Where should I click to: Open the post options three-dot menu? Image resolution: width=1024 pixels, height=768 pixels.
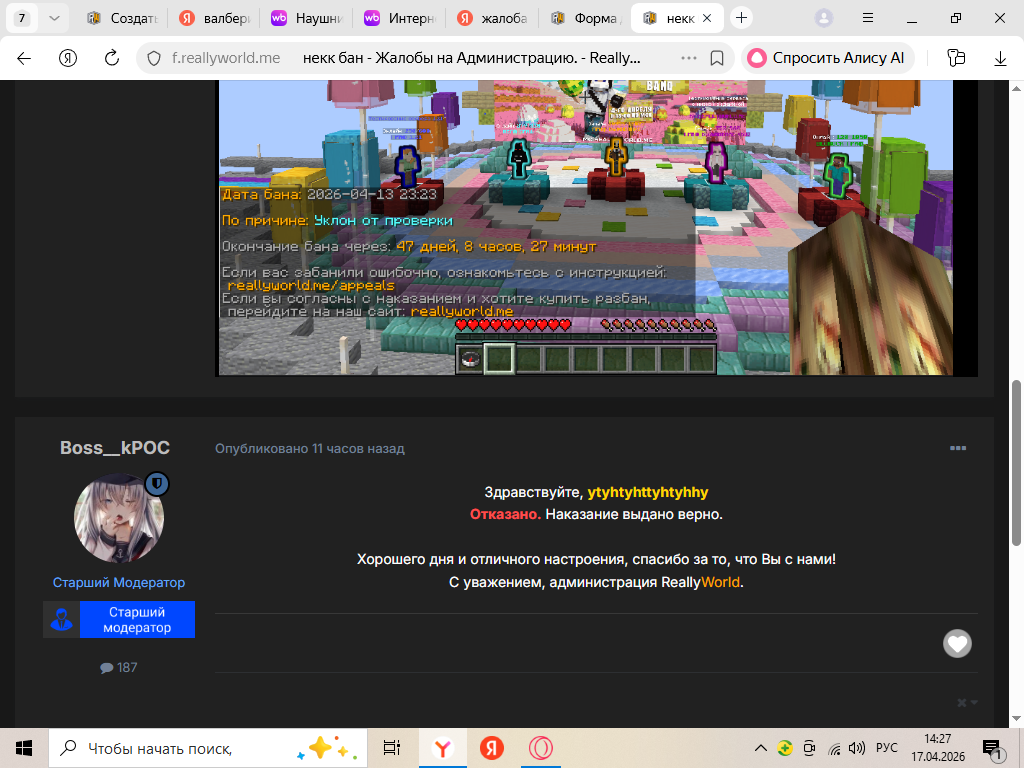(x=958, y=448)
